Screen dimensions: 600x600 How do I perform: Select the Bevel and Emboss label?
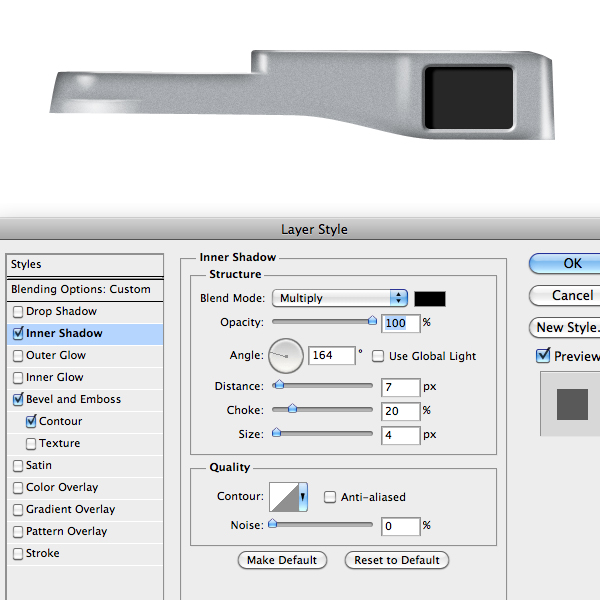(73, 399)
